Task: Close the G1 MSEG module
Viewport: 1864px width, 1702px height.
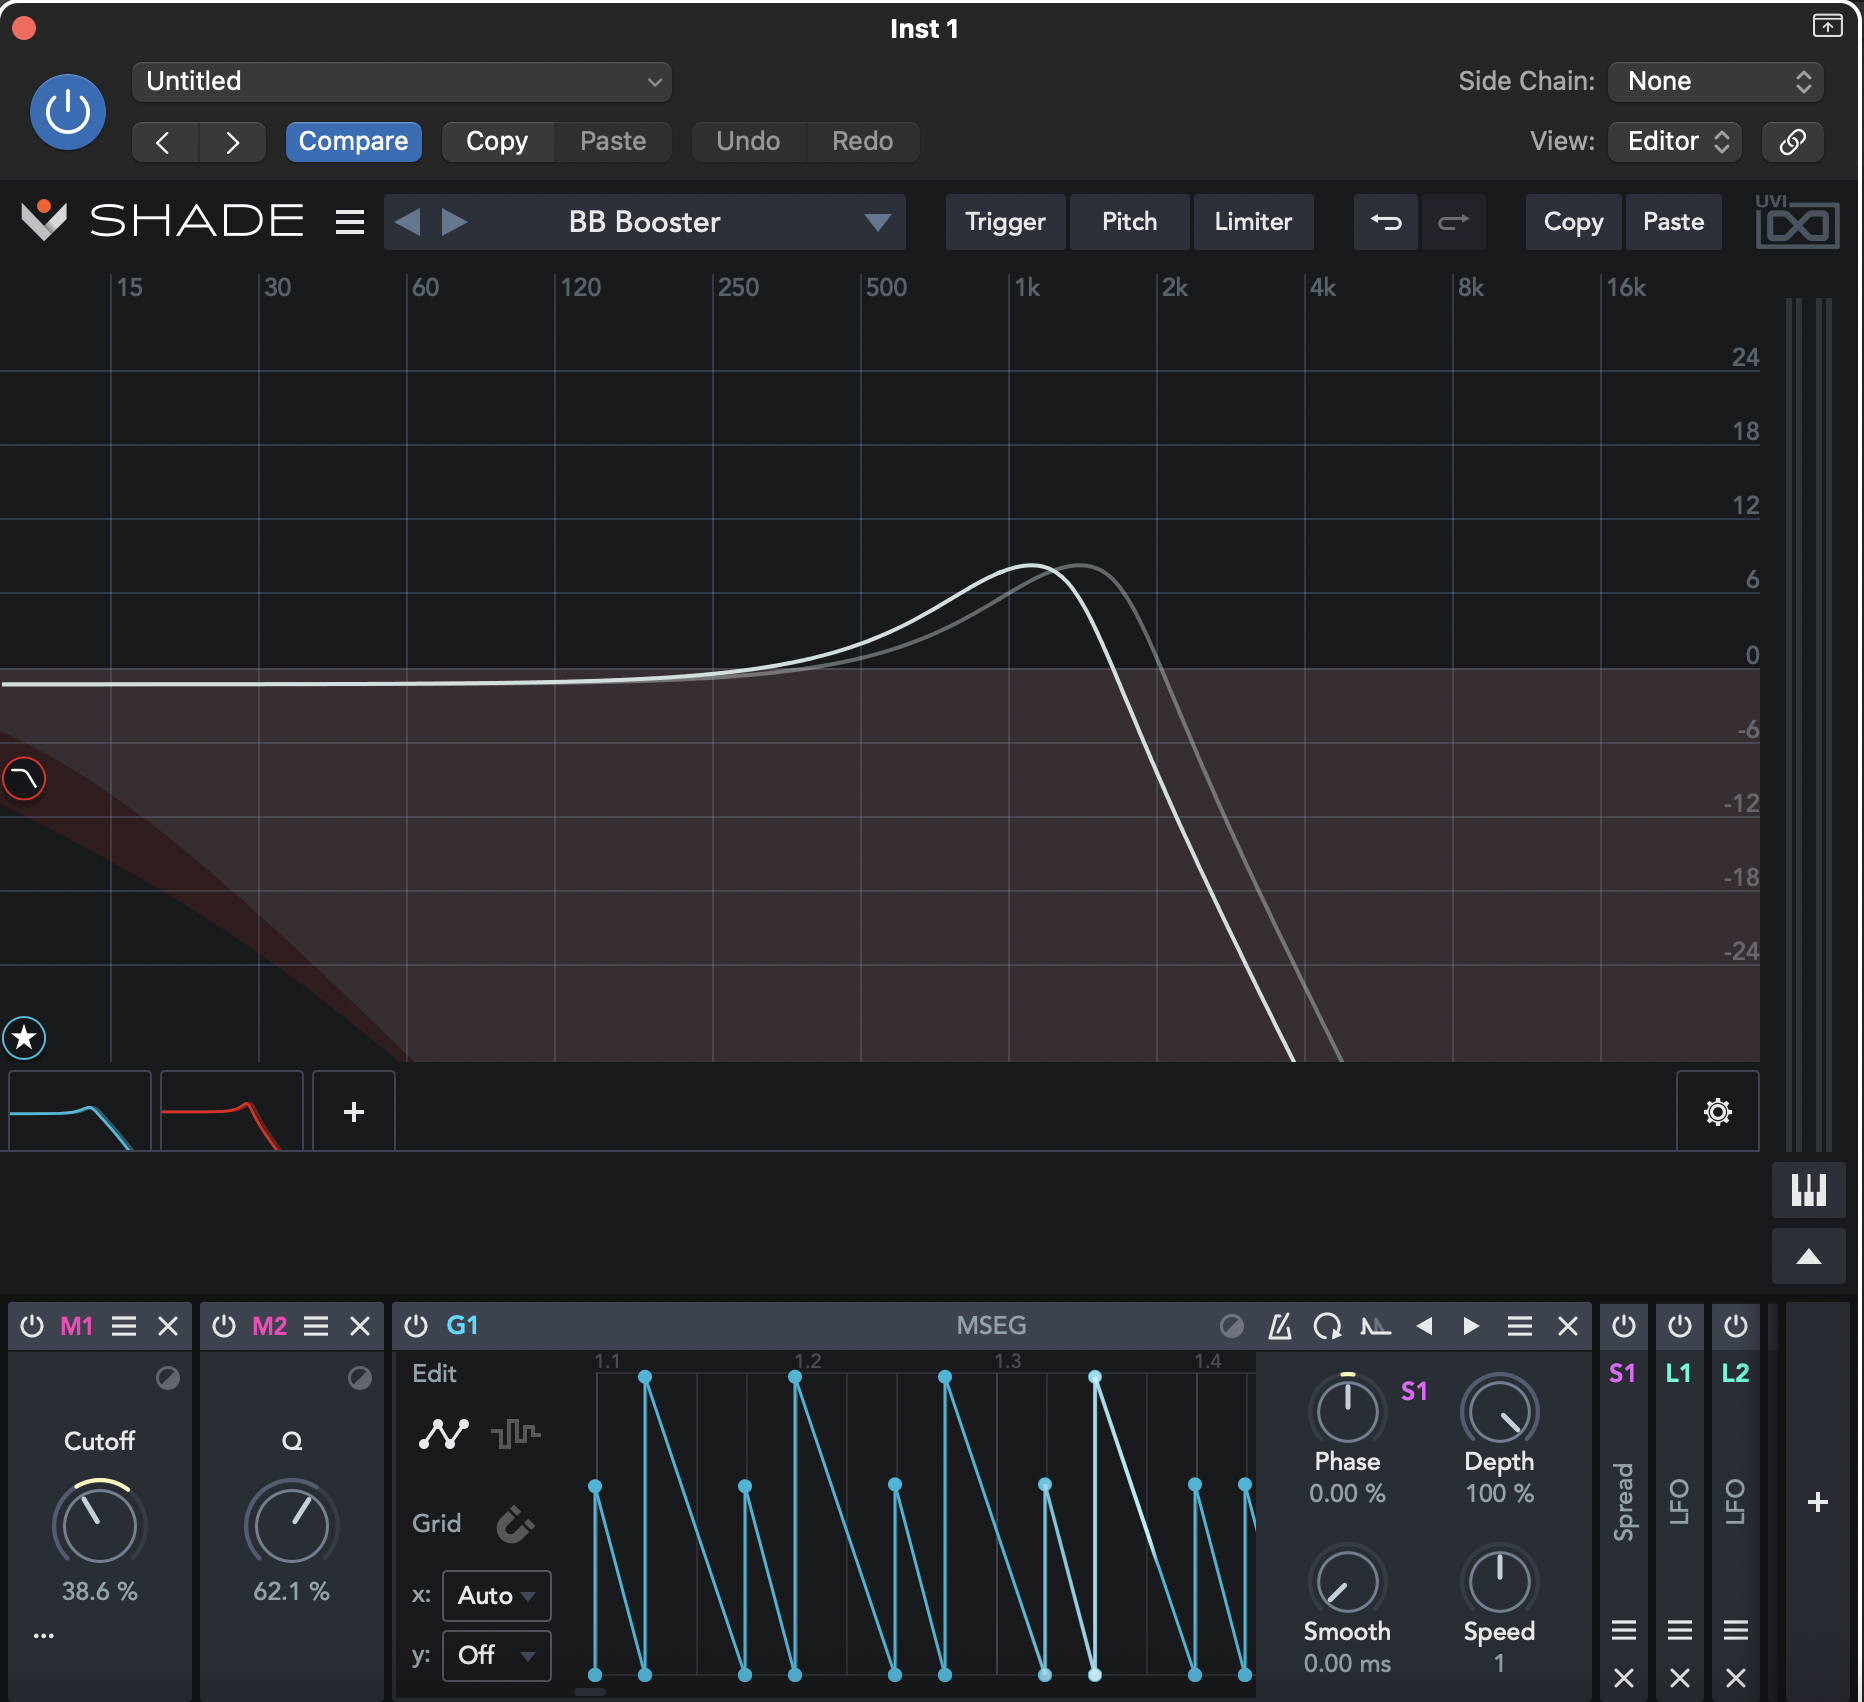Action: point(1568,1326)
